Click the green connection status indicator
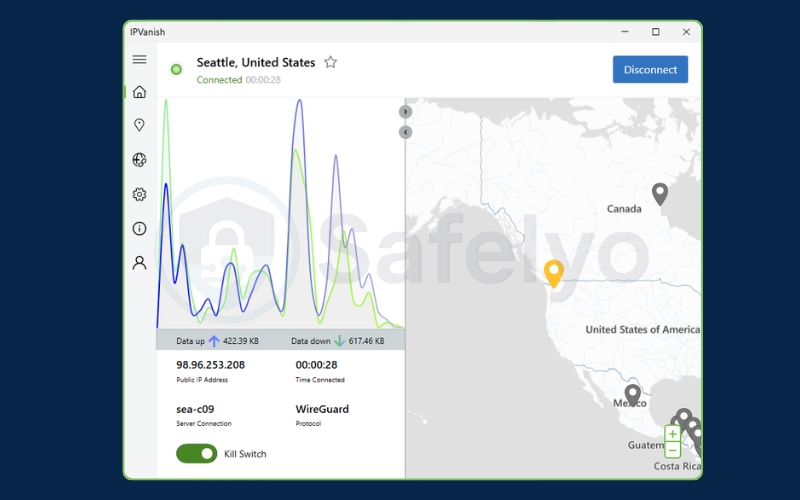The height and width of the screenshot is (500, 800). [177, 69]
